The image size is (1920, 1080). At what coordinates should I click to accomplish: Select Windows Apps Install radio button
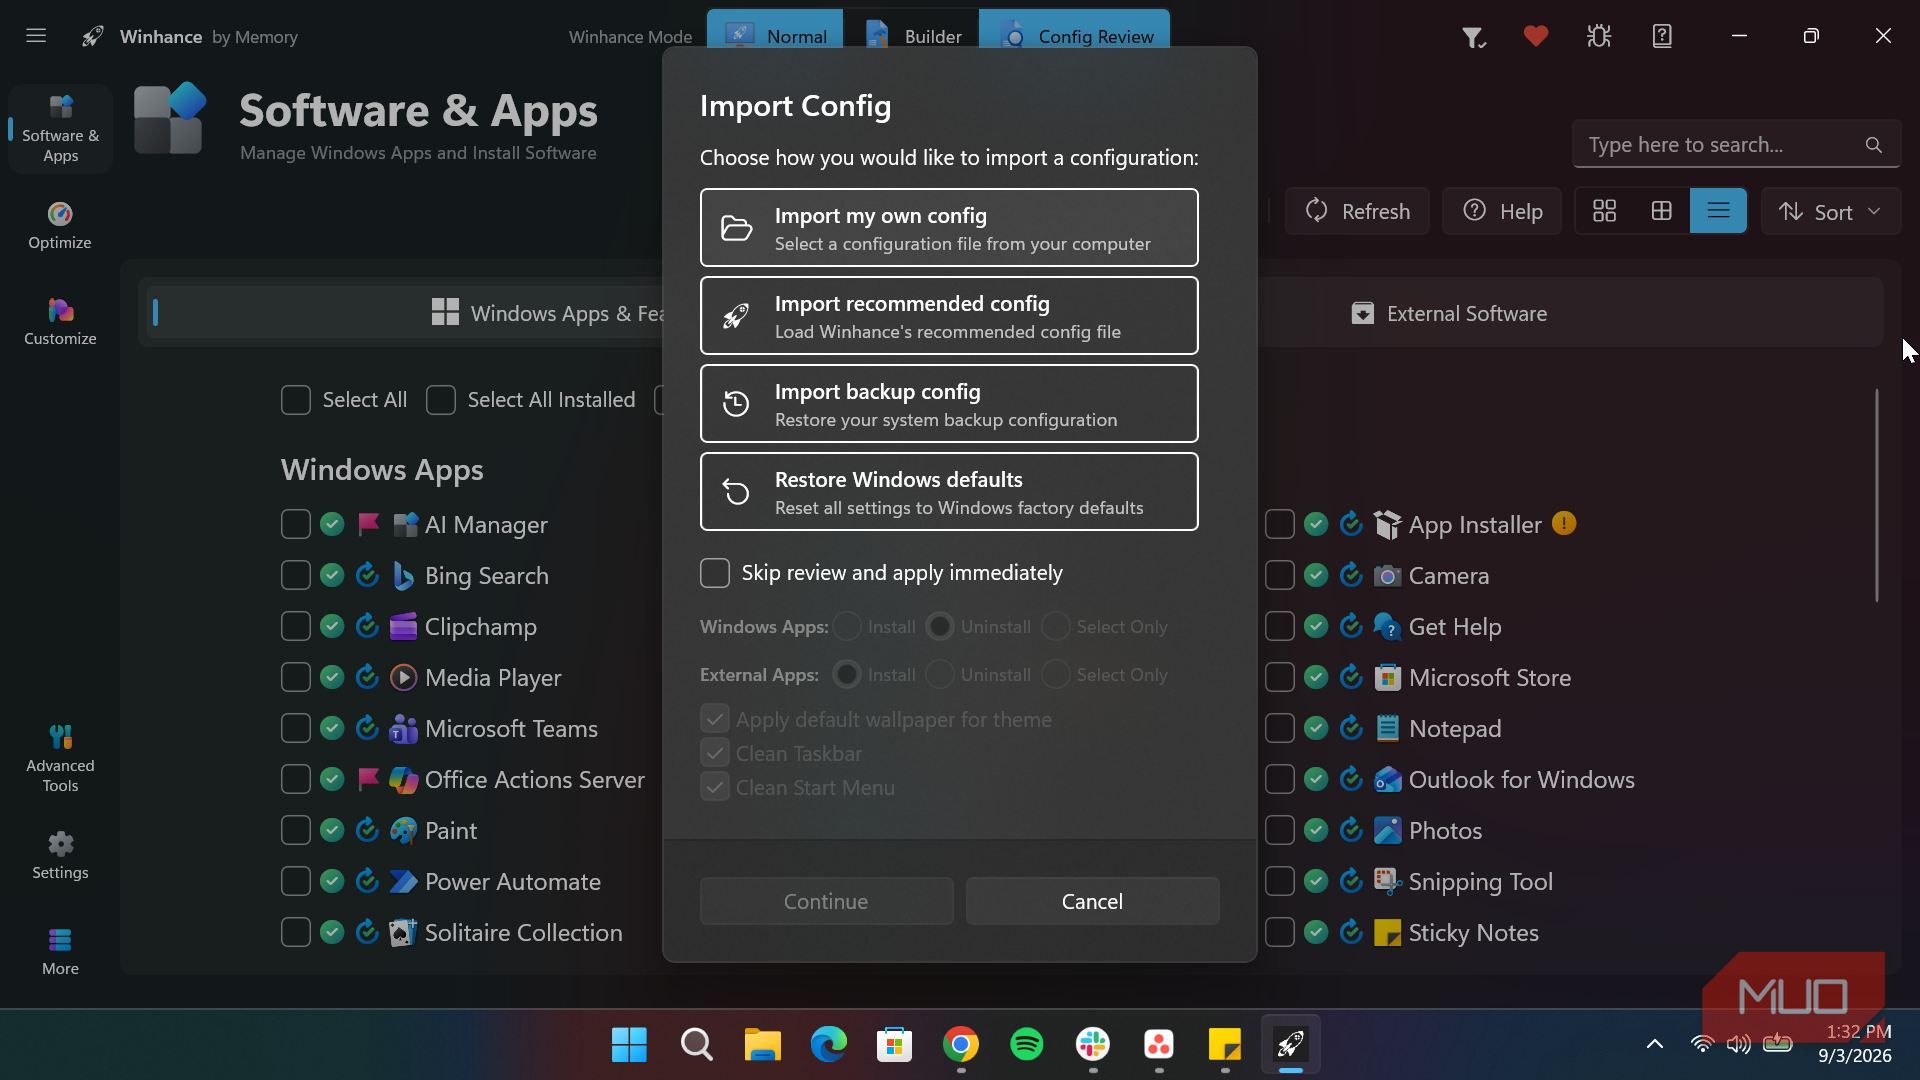pyautogui.click(x=847, y=627)
